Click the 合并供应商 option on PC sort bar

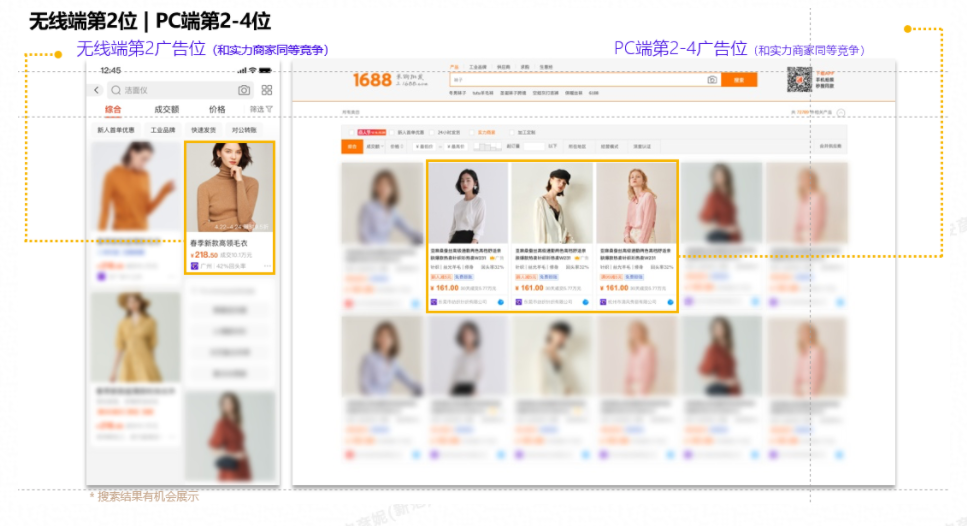coord(830,147)
